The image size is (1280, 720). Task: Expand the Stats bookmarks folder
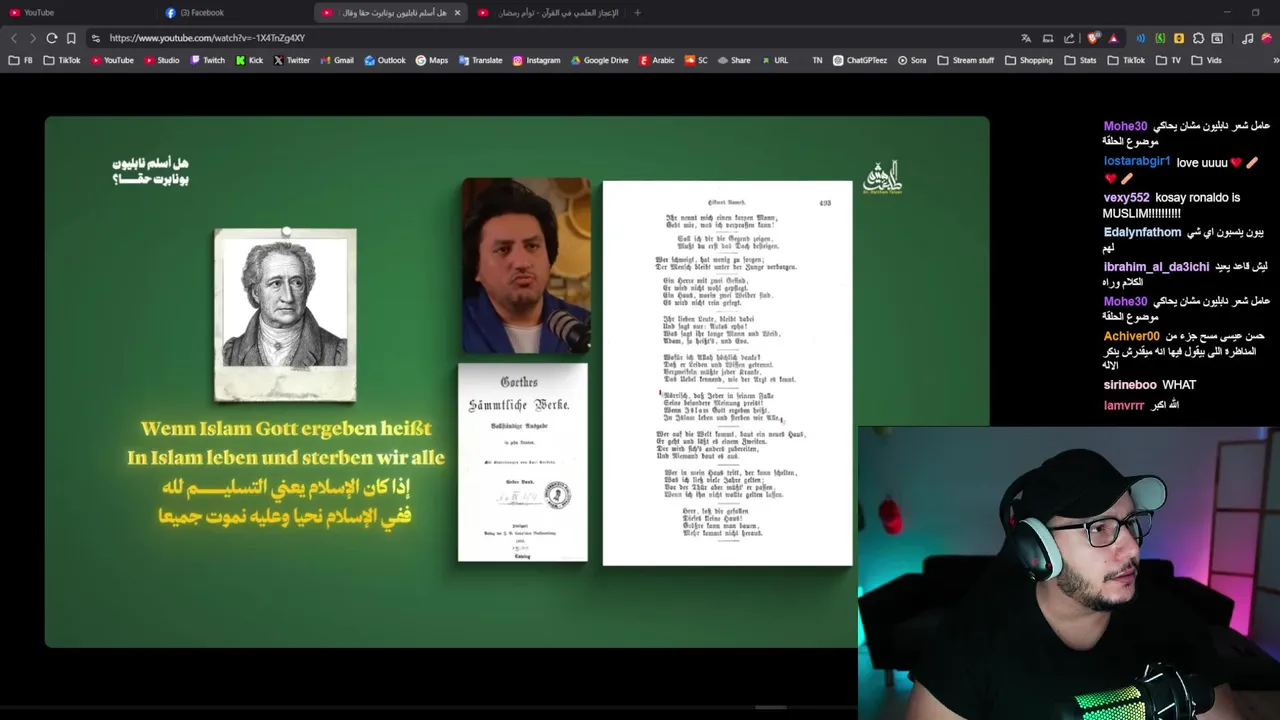click(1080, 60)
